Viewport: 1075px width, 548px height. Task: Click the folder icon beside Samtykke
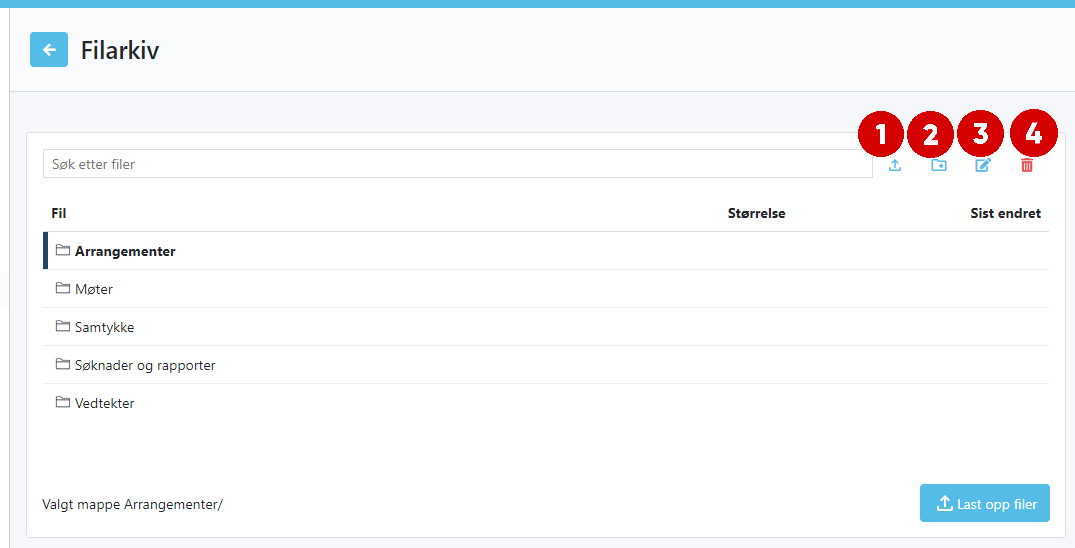[x=63, y=326]
